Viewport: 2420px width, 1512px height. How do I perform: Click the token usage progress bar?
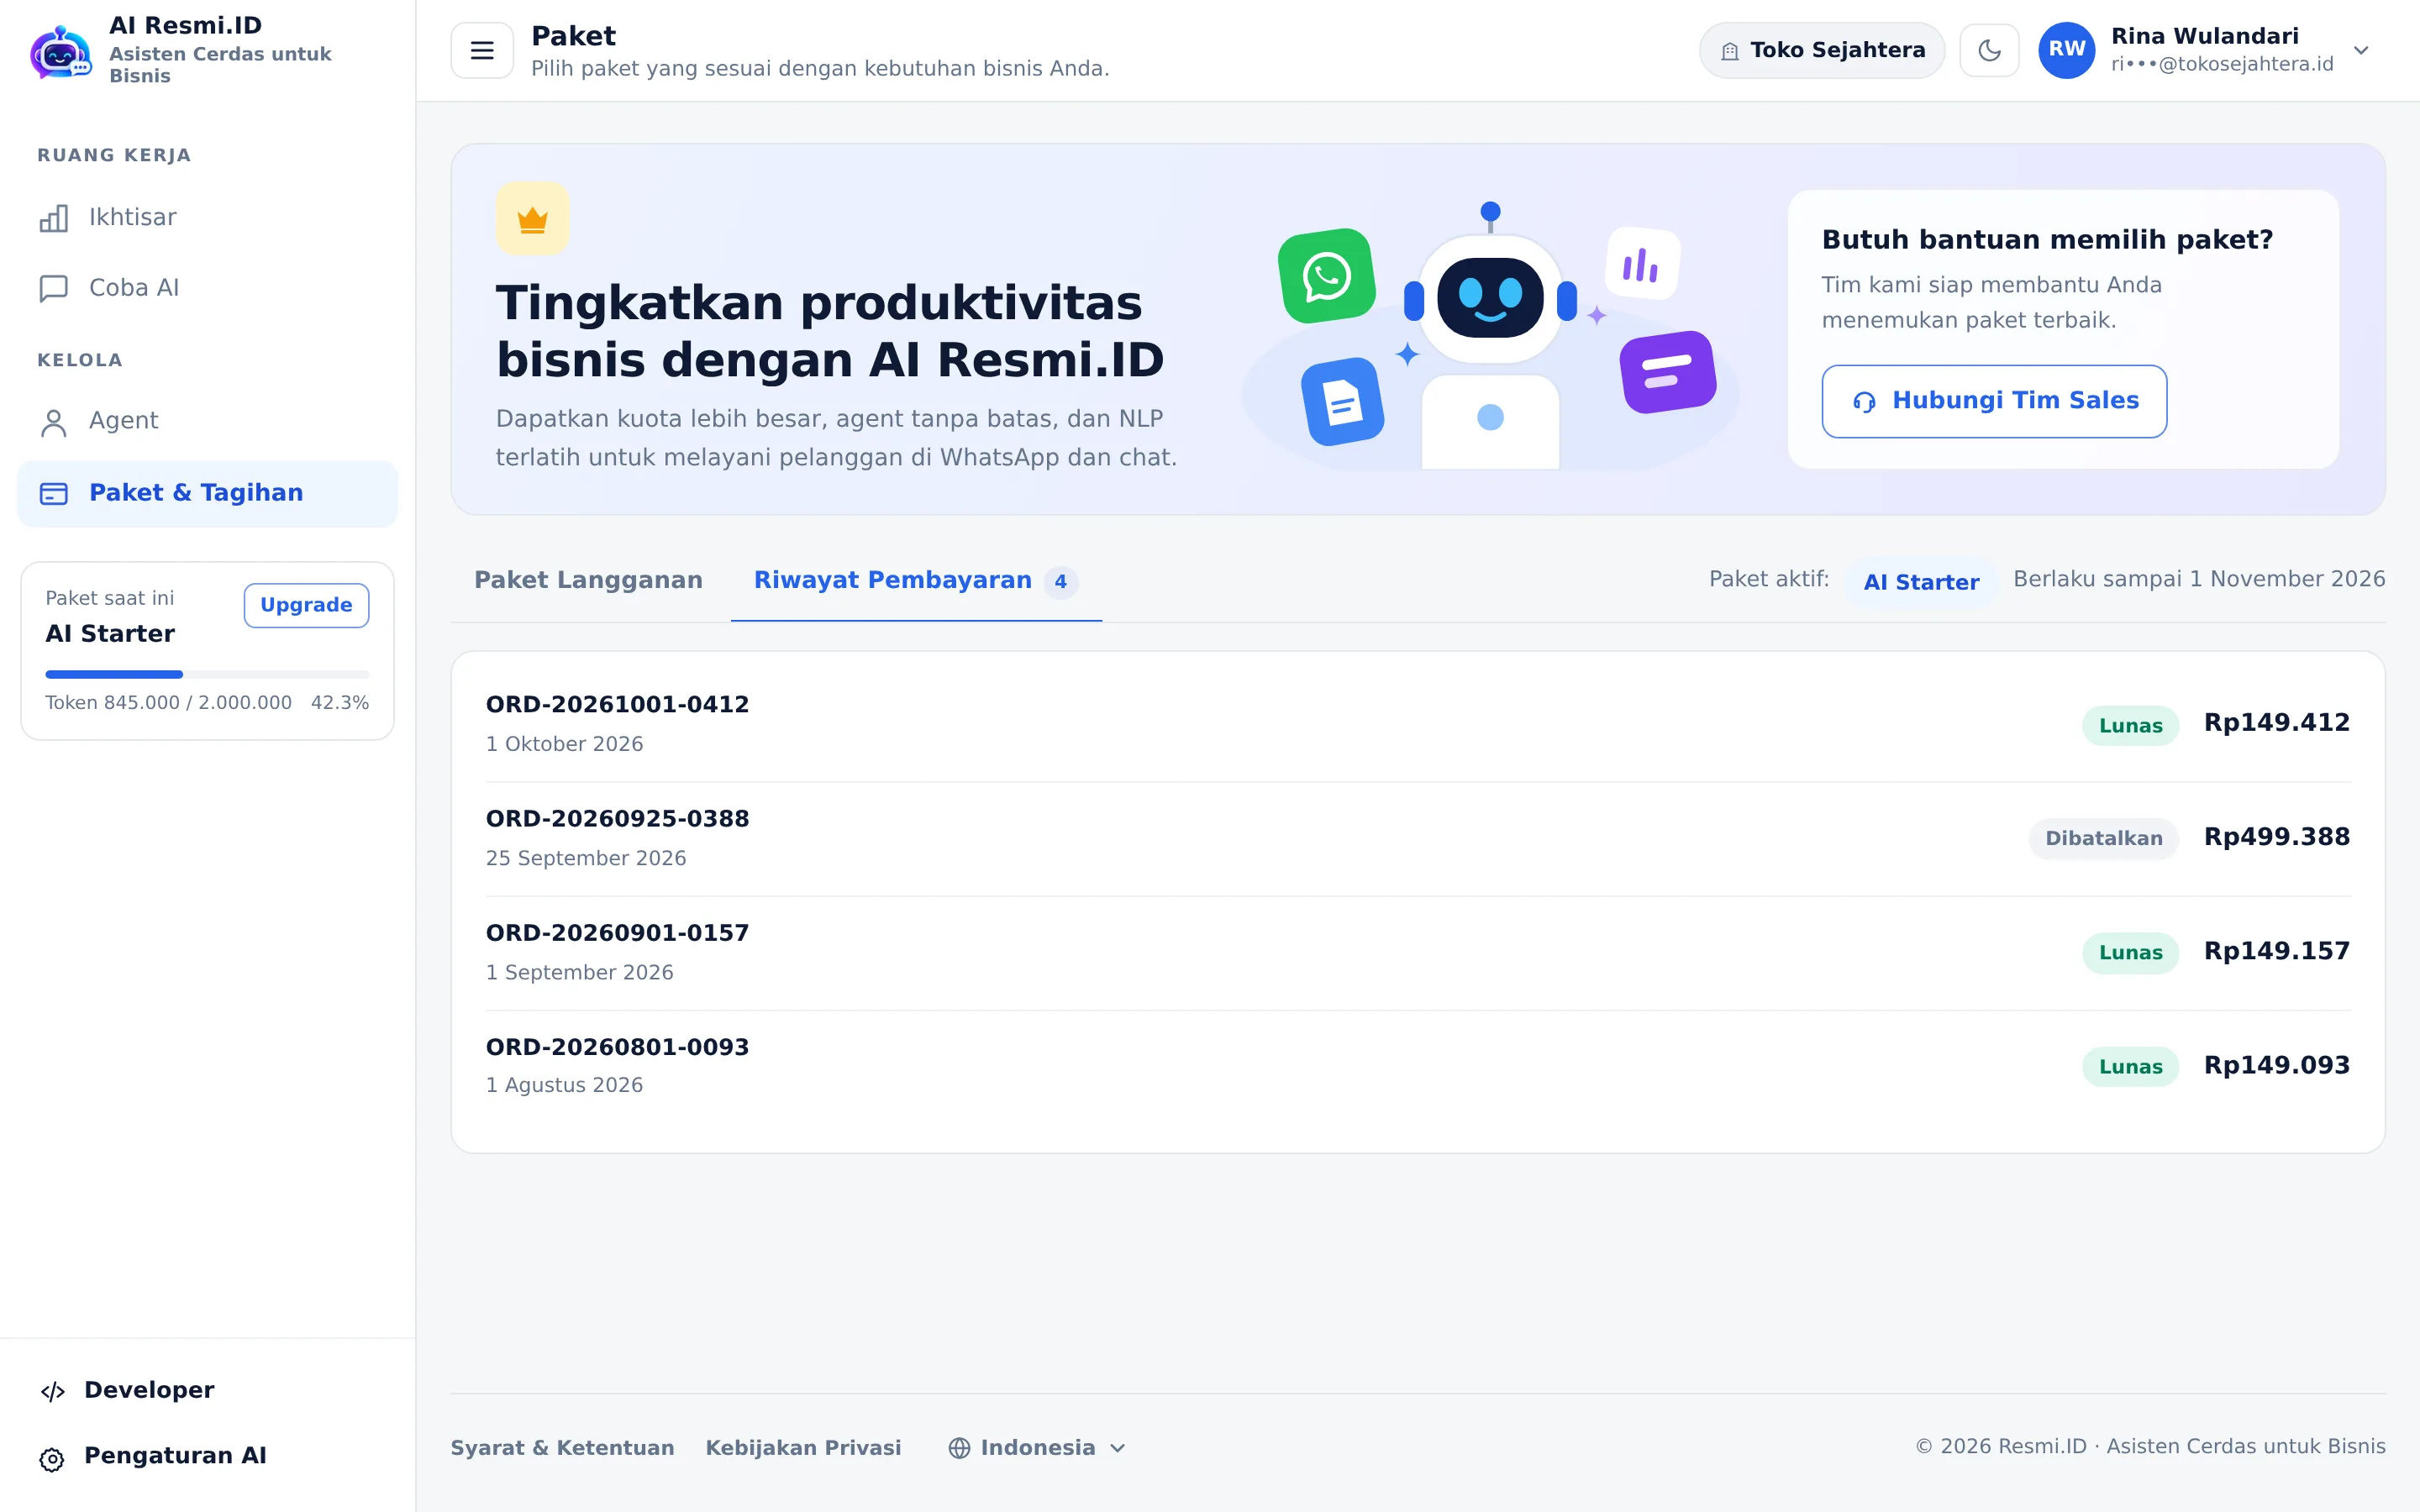click(x=207, y=674)
